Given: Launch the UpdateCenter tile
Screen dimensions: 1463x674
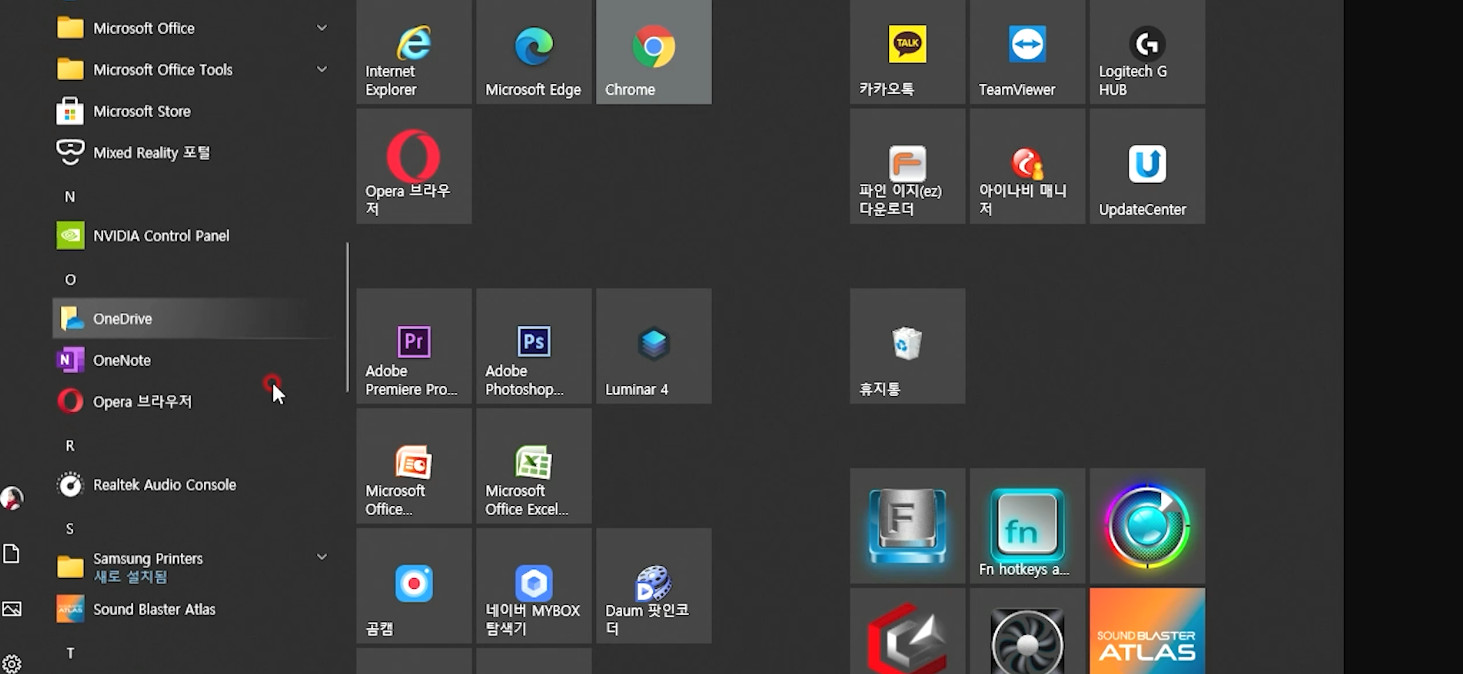Looking at the screenshot, I should 1148,166.
